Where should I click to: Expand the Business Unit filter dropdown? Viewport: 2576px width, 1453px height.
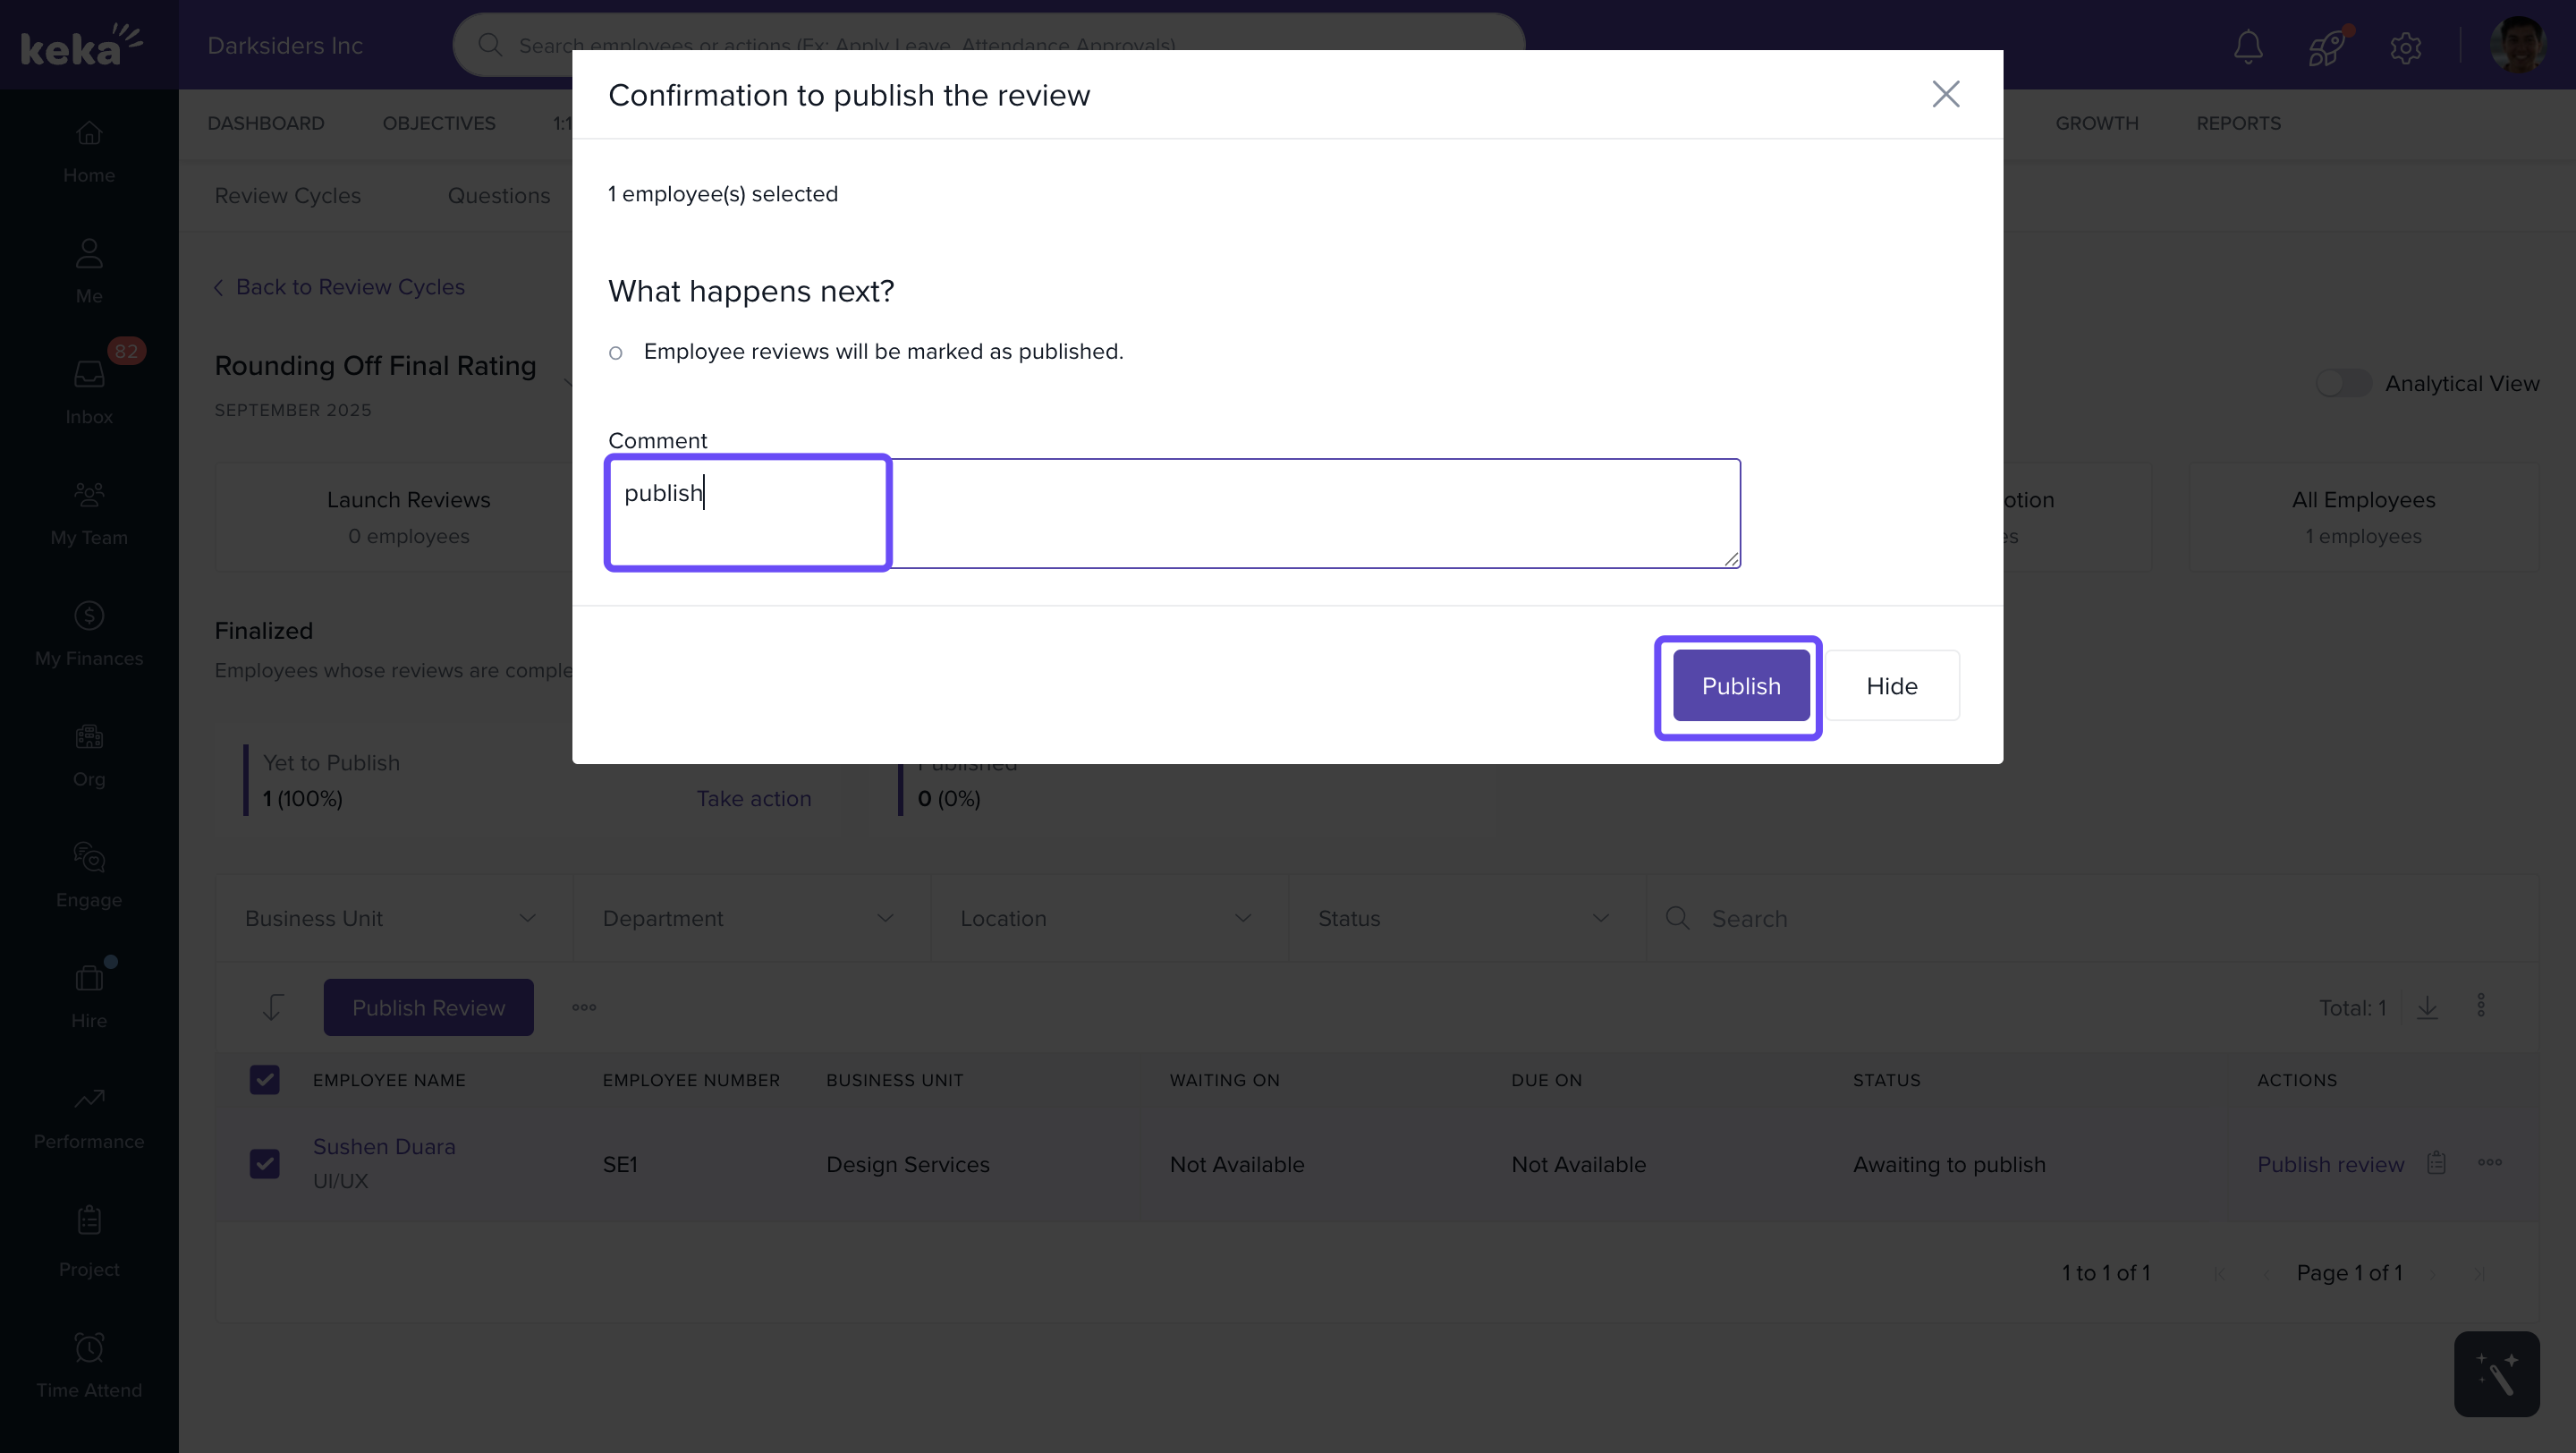(x=392, y=918)
